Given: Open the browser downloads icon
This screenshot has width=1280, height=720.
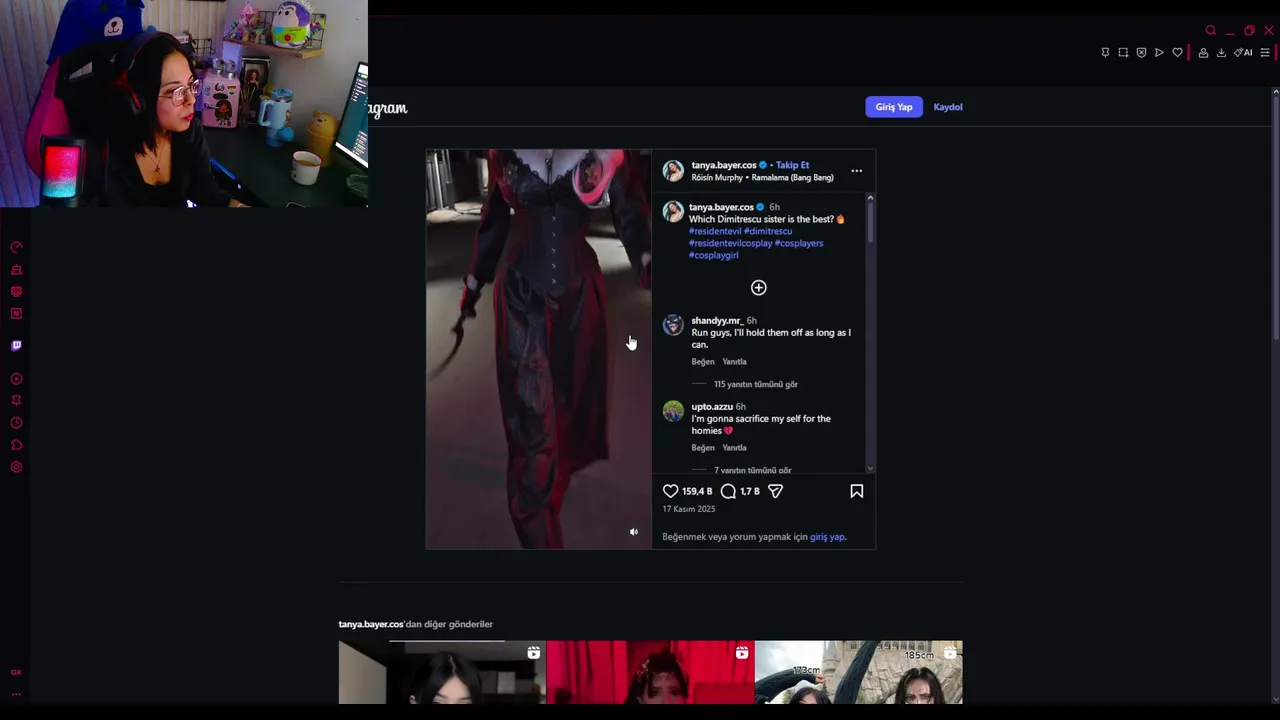Looking at the screenshot, I should click(x=1221, y=53).
